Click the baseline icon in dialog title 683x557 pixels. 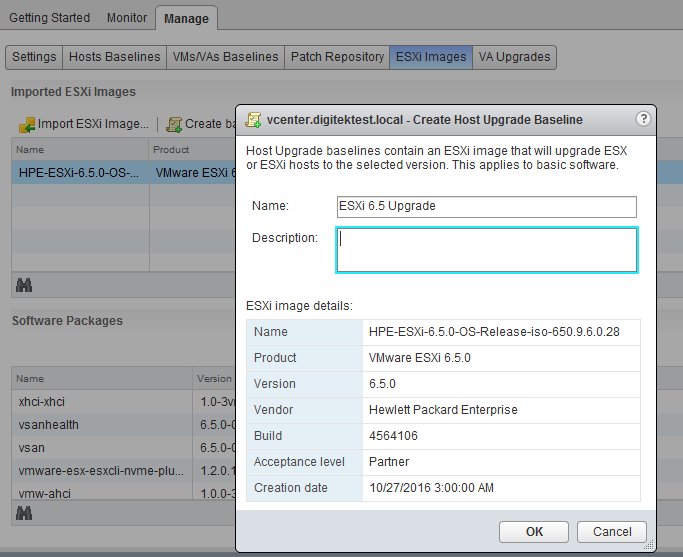(x=253, y=120)
